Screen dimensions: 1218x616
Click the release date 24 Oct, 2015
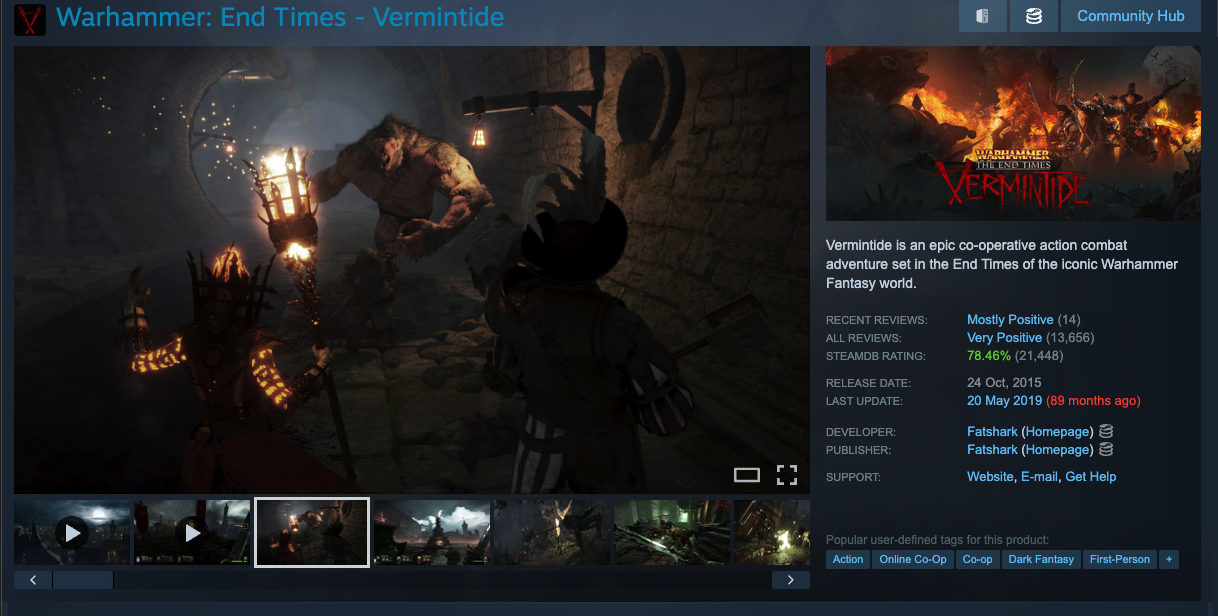1004,383
